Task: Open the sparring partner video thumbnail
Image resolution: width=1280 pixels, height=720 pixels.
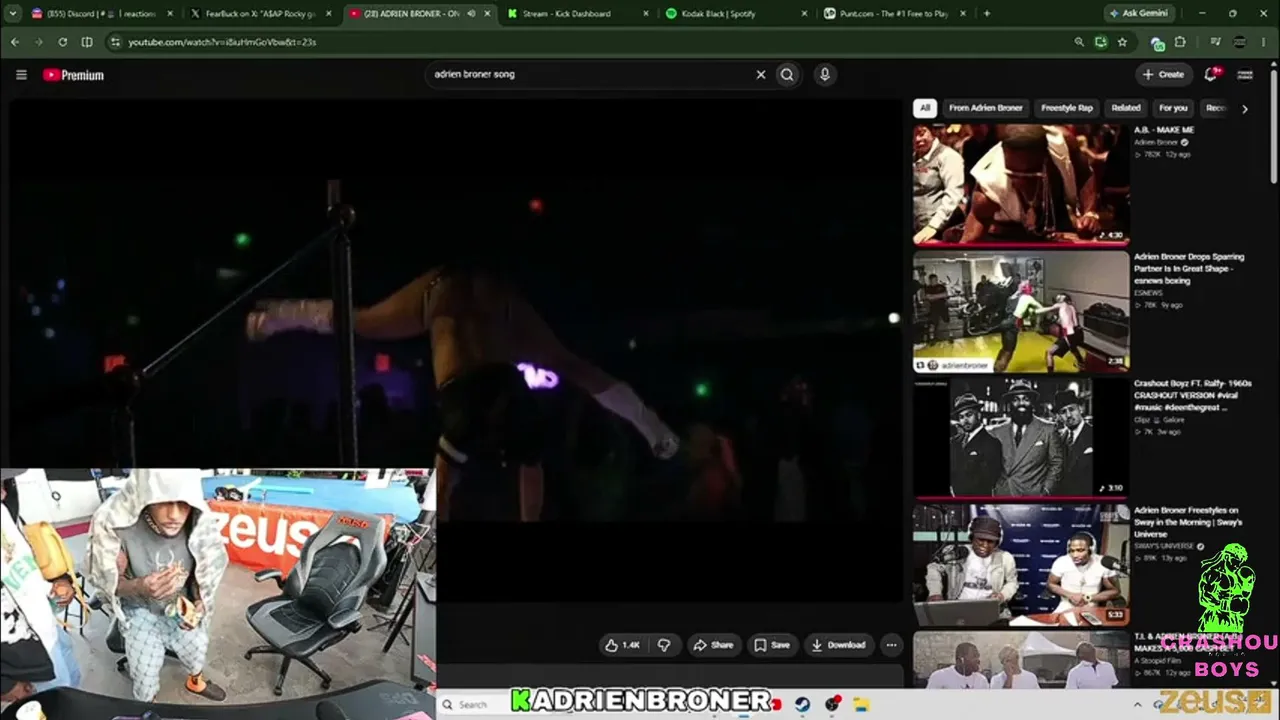Action: point(1021,311)
